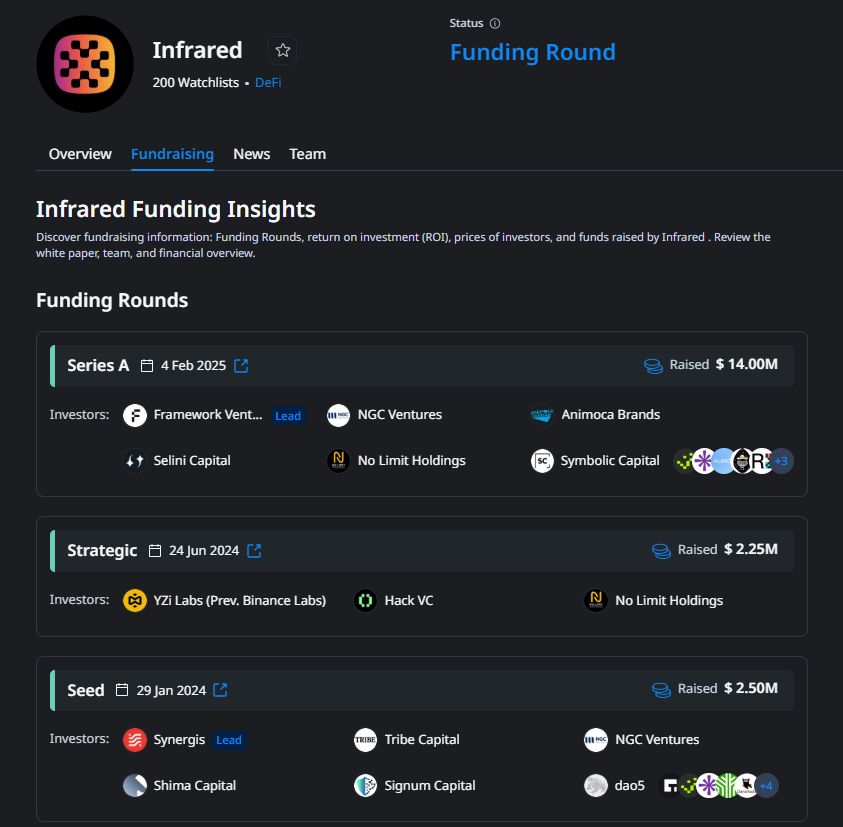Select the Animoca Brands investor icon
The height and width of the screenshot is (827, 843).
point(541,415)
